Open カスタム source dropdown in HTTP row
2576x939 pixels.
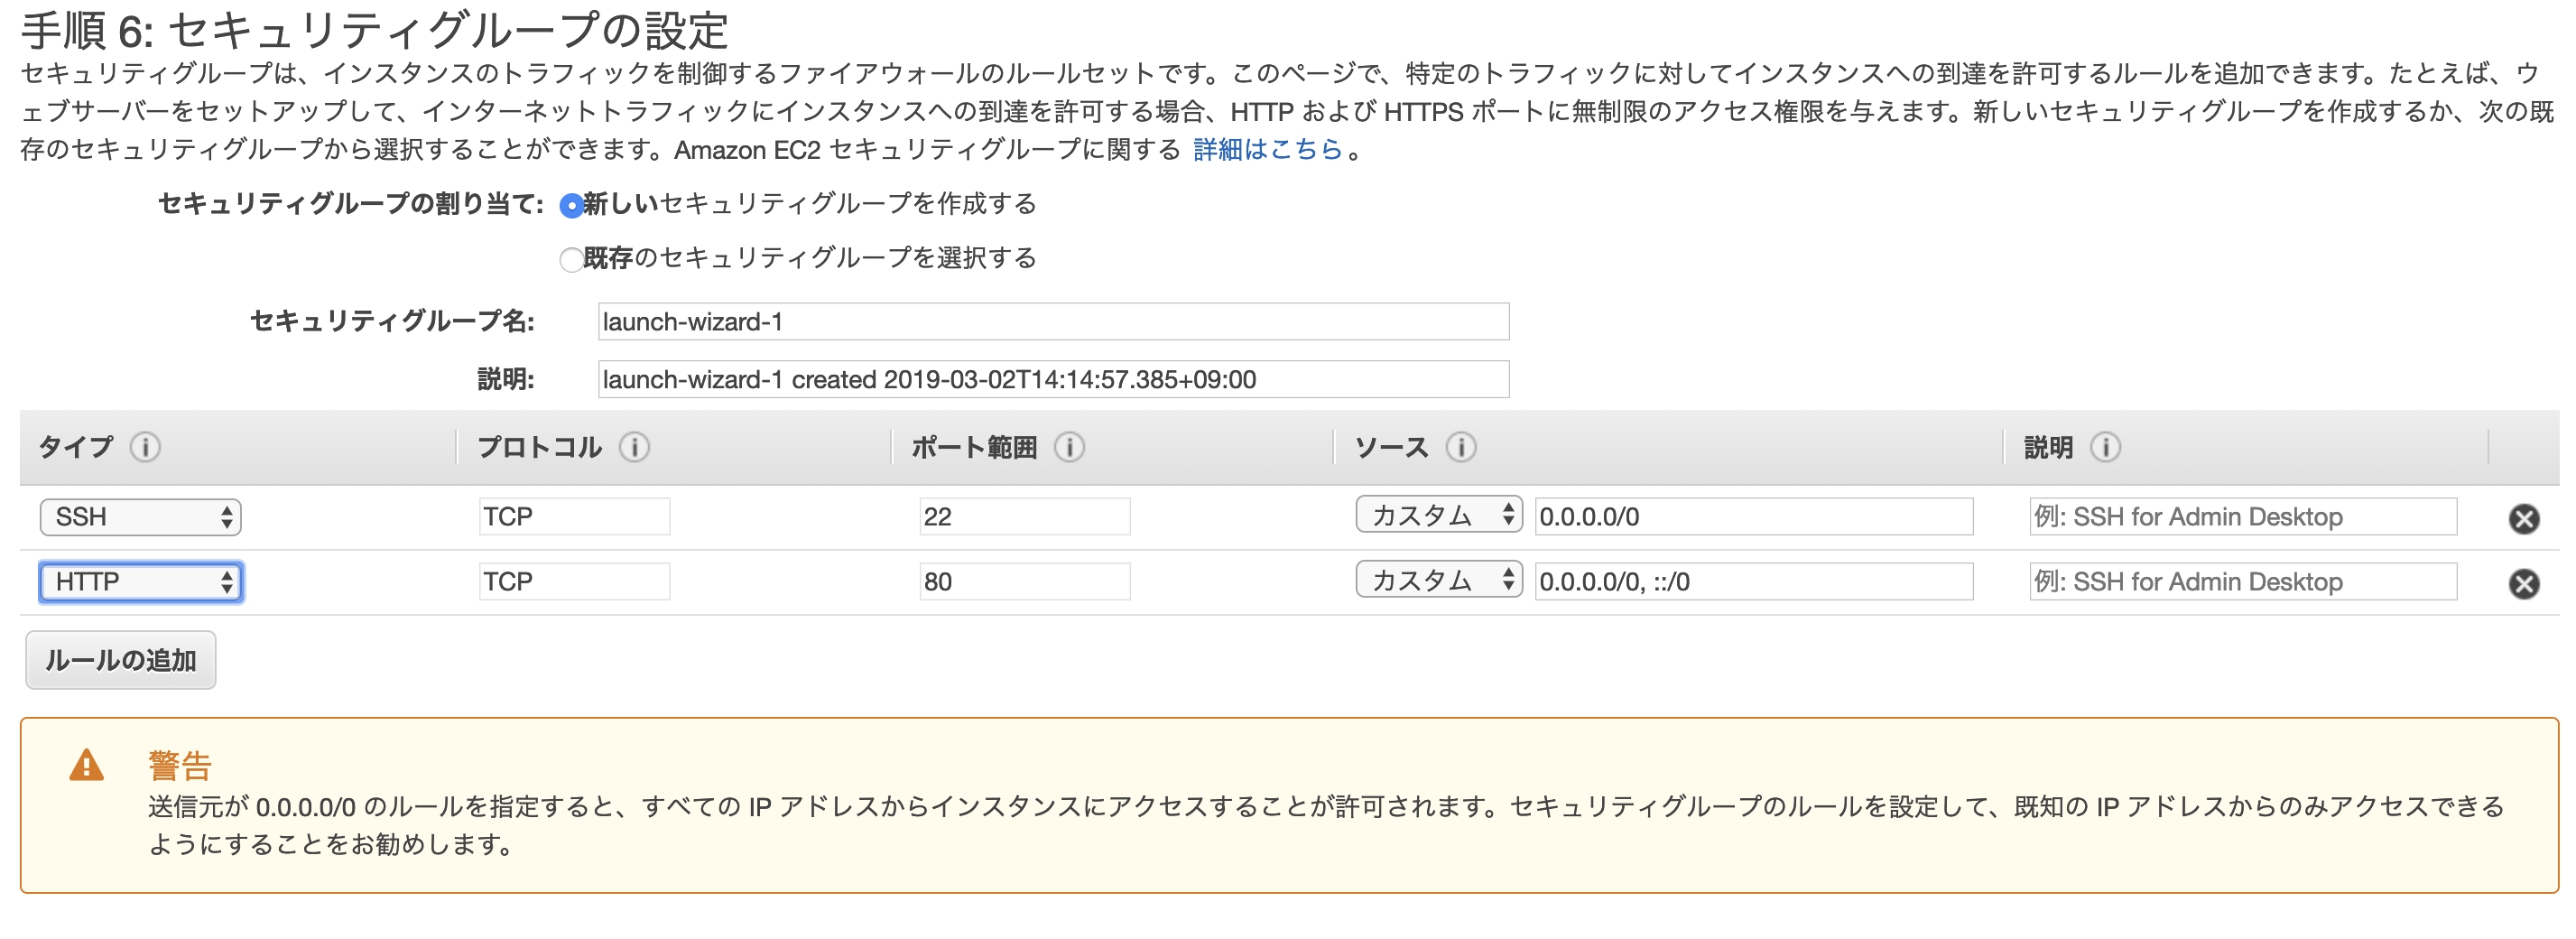(1438, 581)
